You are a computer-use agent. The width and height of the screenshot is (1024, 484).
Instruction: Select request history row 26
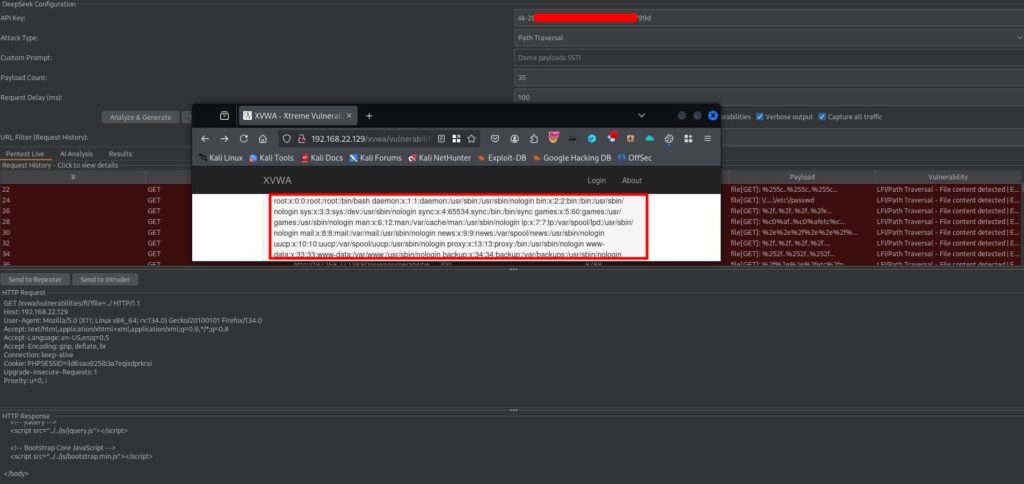point(511,211)
